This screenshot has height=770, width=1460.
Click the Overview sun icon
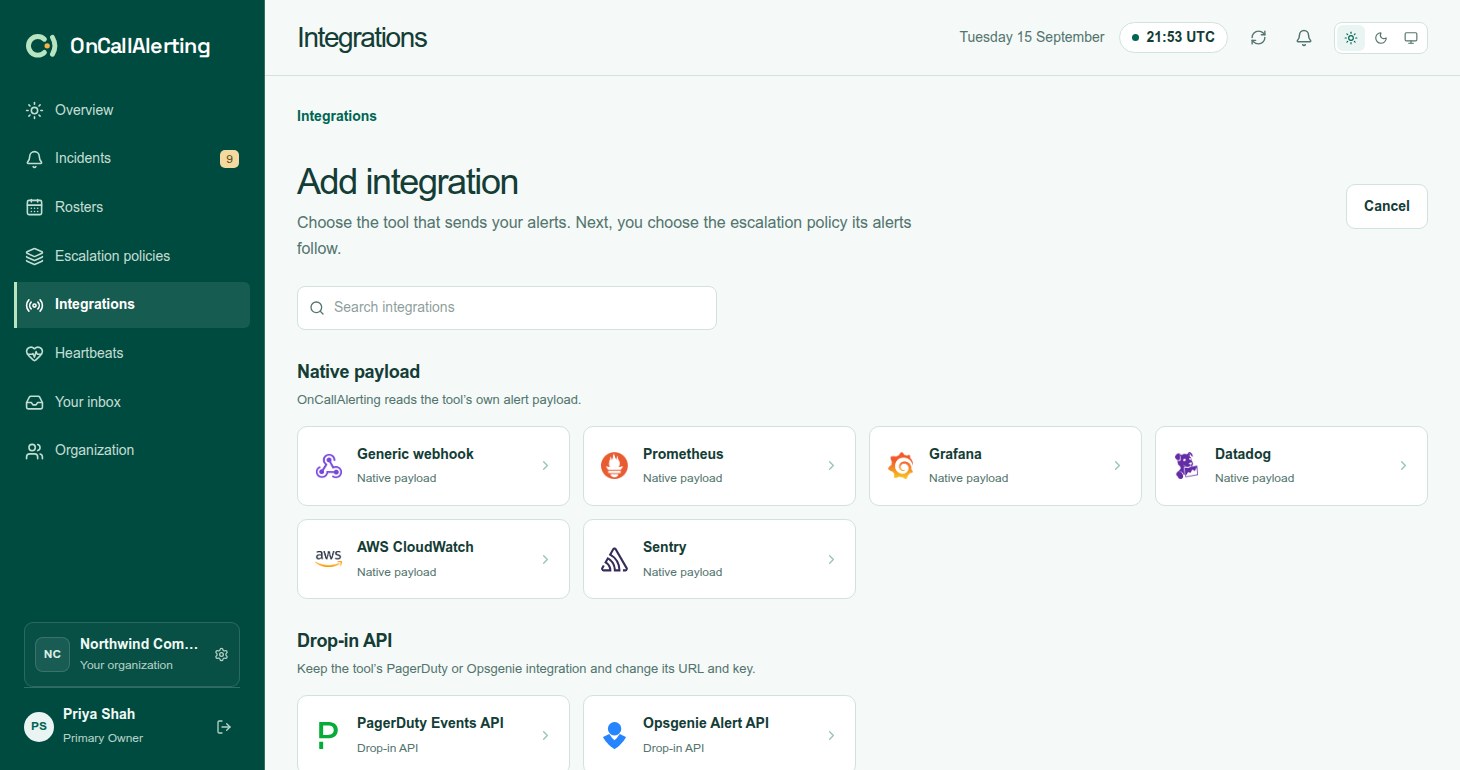tap(35, 110)
